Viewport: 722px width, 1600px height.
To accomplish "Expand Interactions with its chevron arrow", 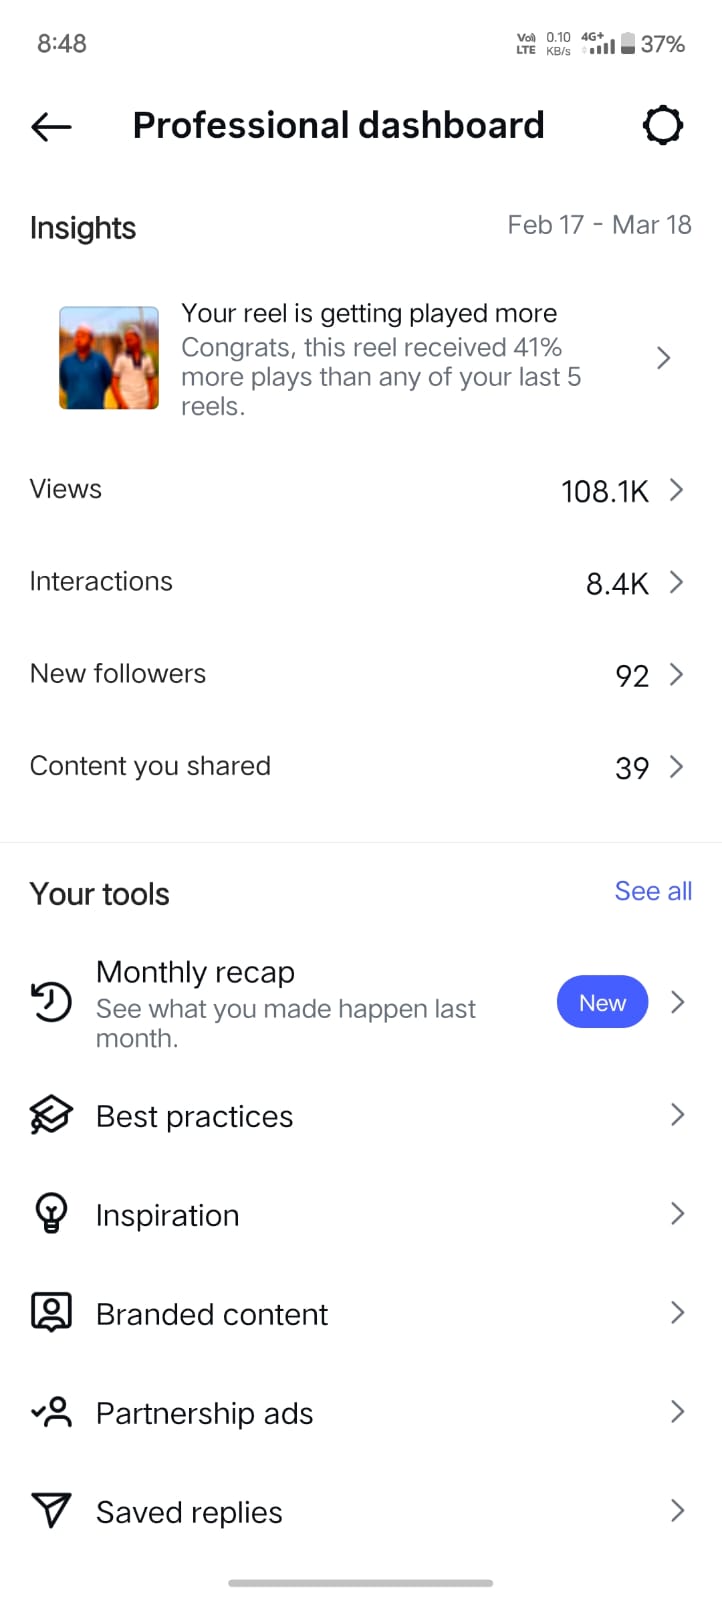I will click(x=677, y=582).
